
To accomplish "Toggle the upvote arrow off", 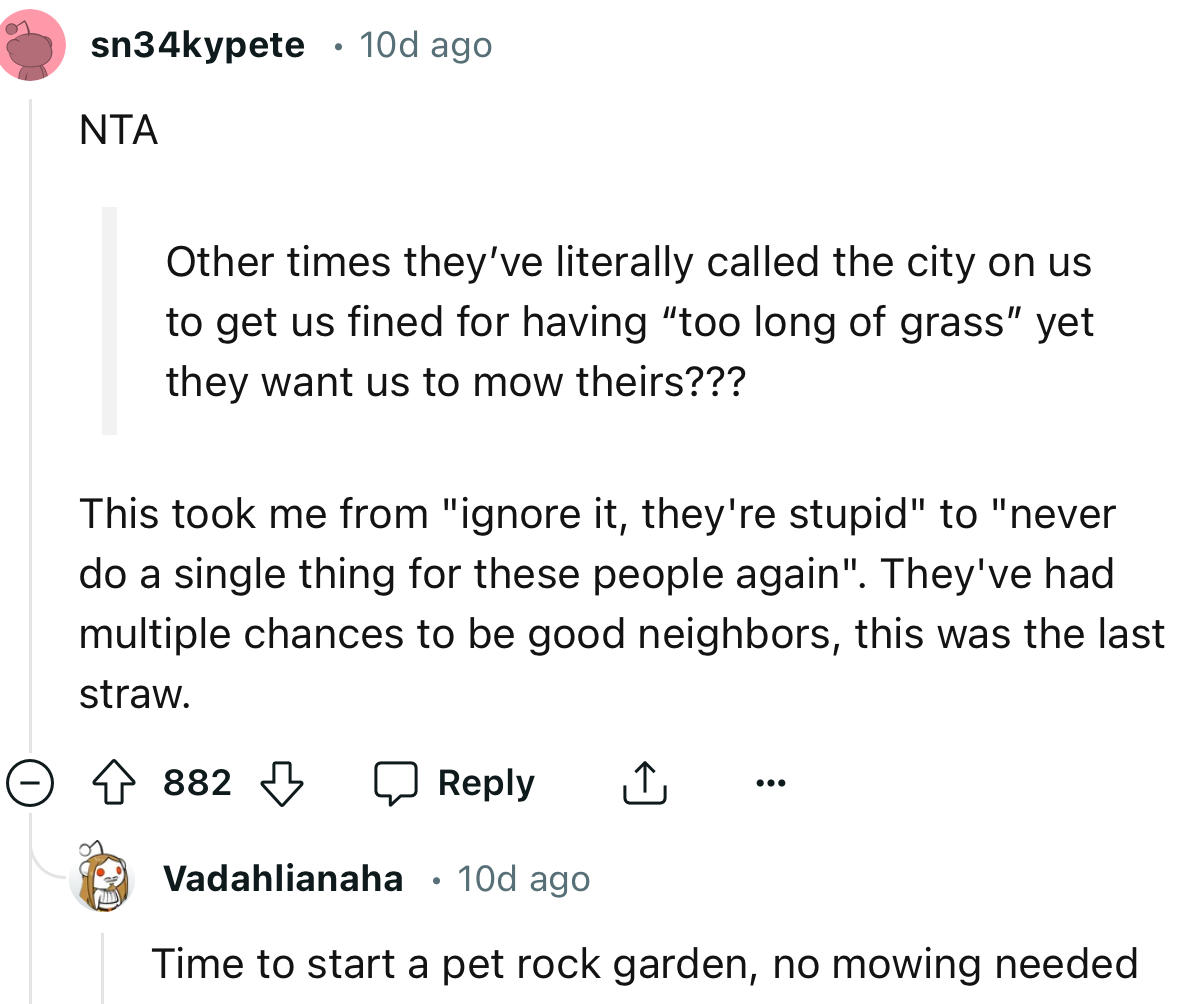I will [x=113, y=783].
